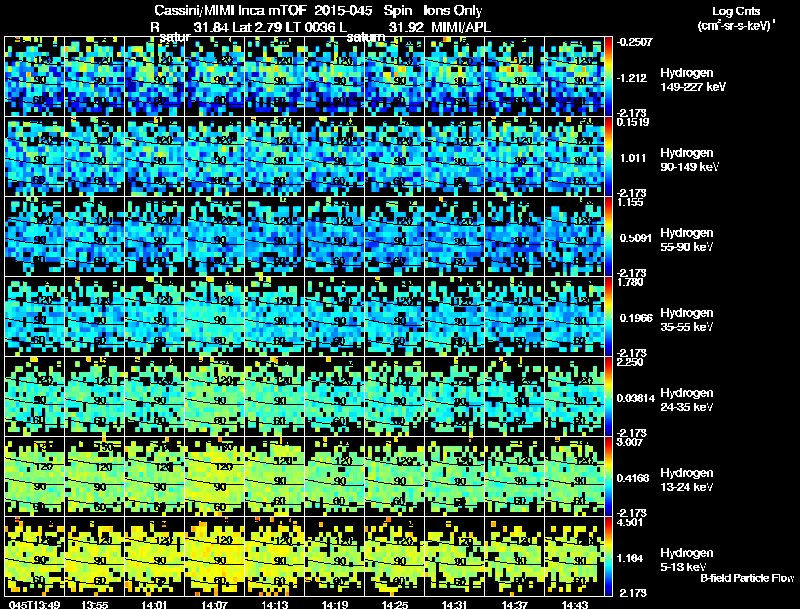Open the 35-55 keV panel at 14:31
This screenshot has height=609, width=800.
point(455,317)
